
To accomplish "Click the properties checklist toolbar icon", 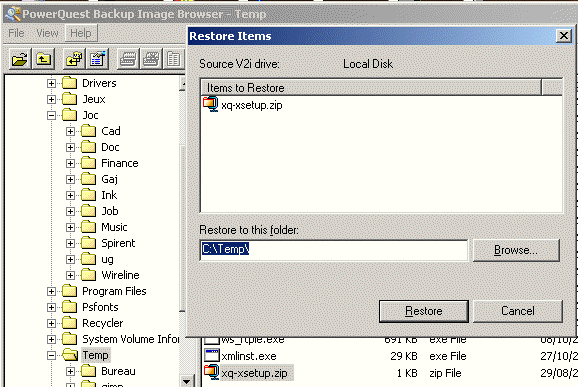I will tap(97, 59).
